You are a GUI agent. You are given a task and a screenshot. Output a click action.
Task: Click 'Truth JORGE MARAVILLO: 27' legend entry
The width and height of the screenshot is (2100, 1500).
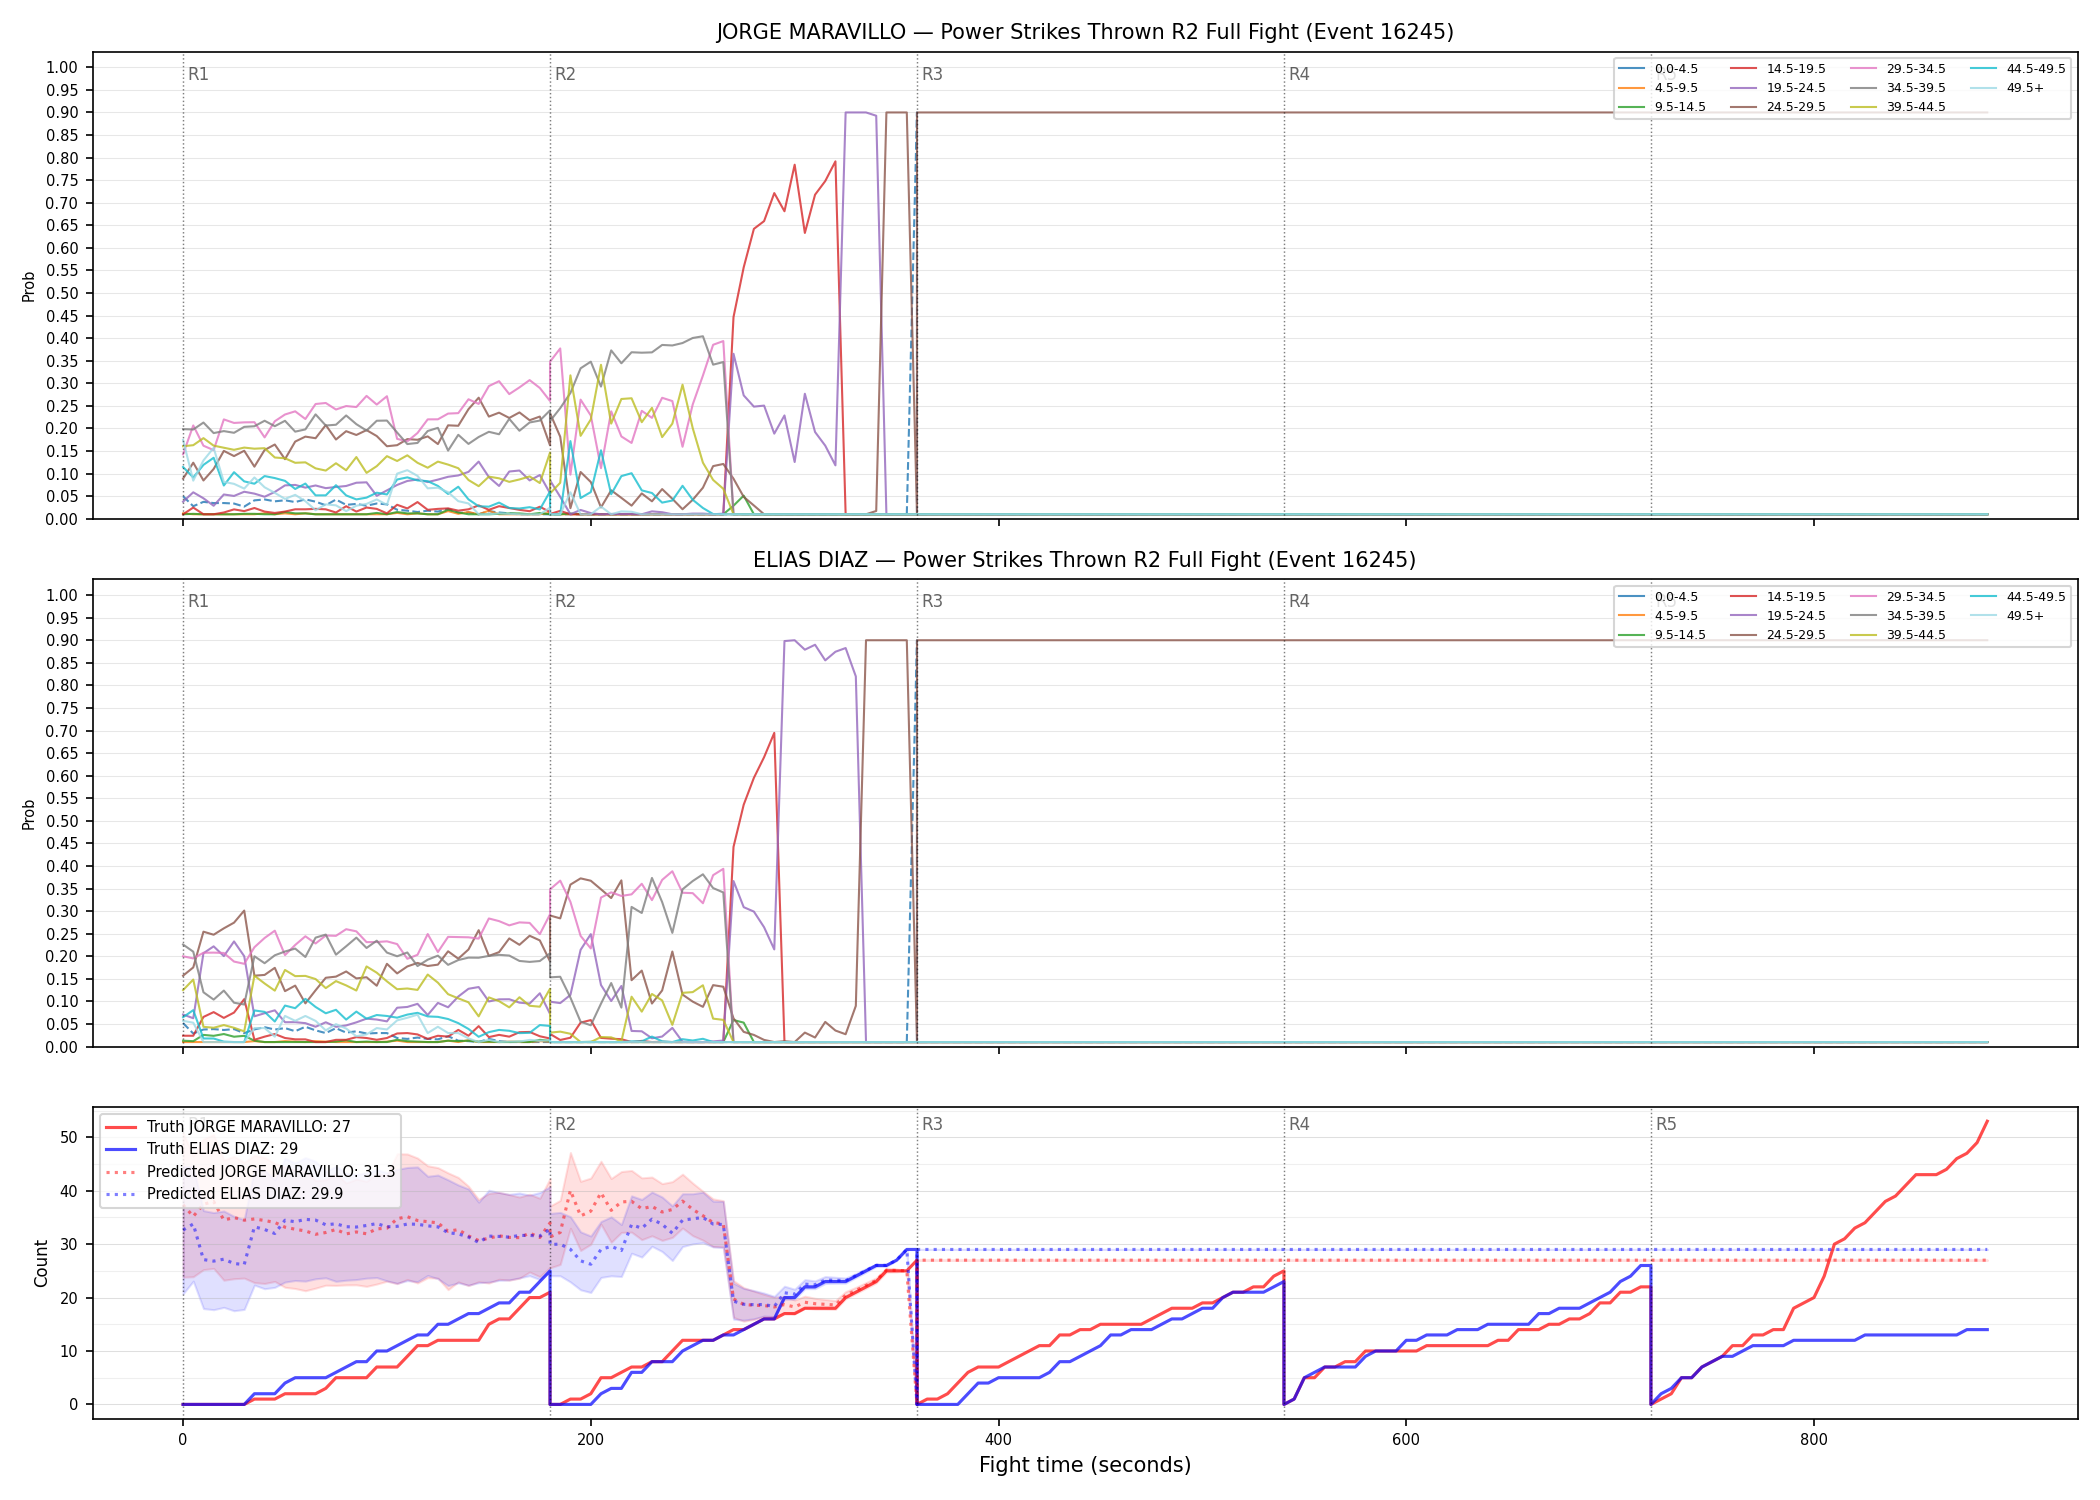[x=249, y=1126]
